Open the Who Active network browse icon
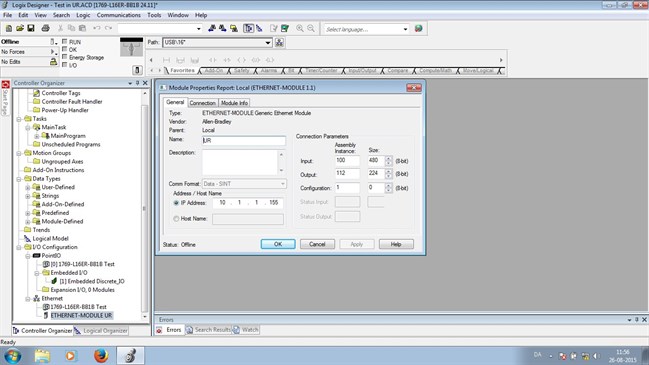The width and height of the screenshot is (649, 365). (x=279, y=42)
